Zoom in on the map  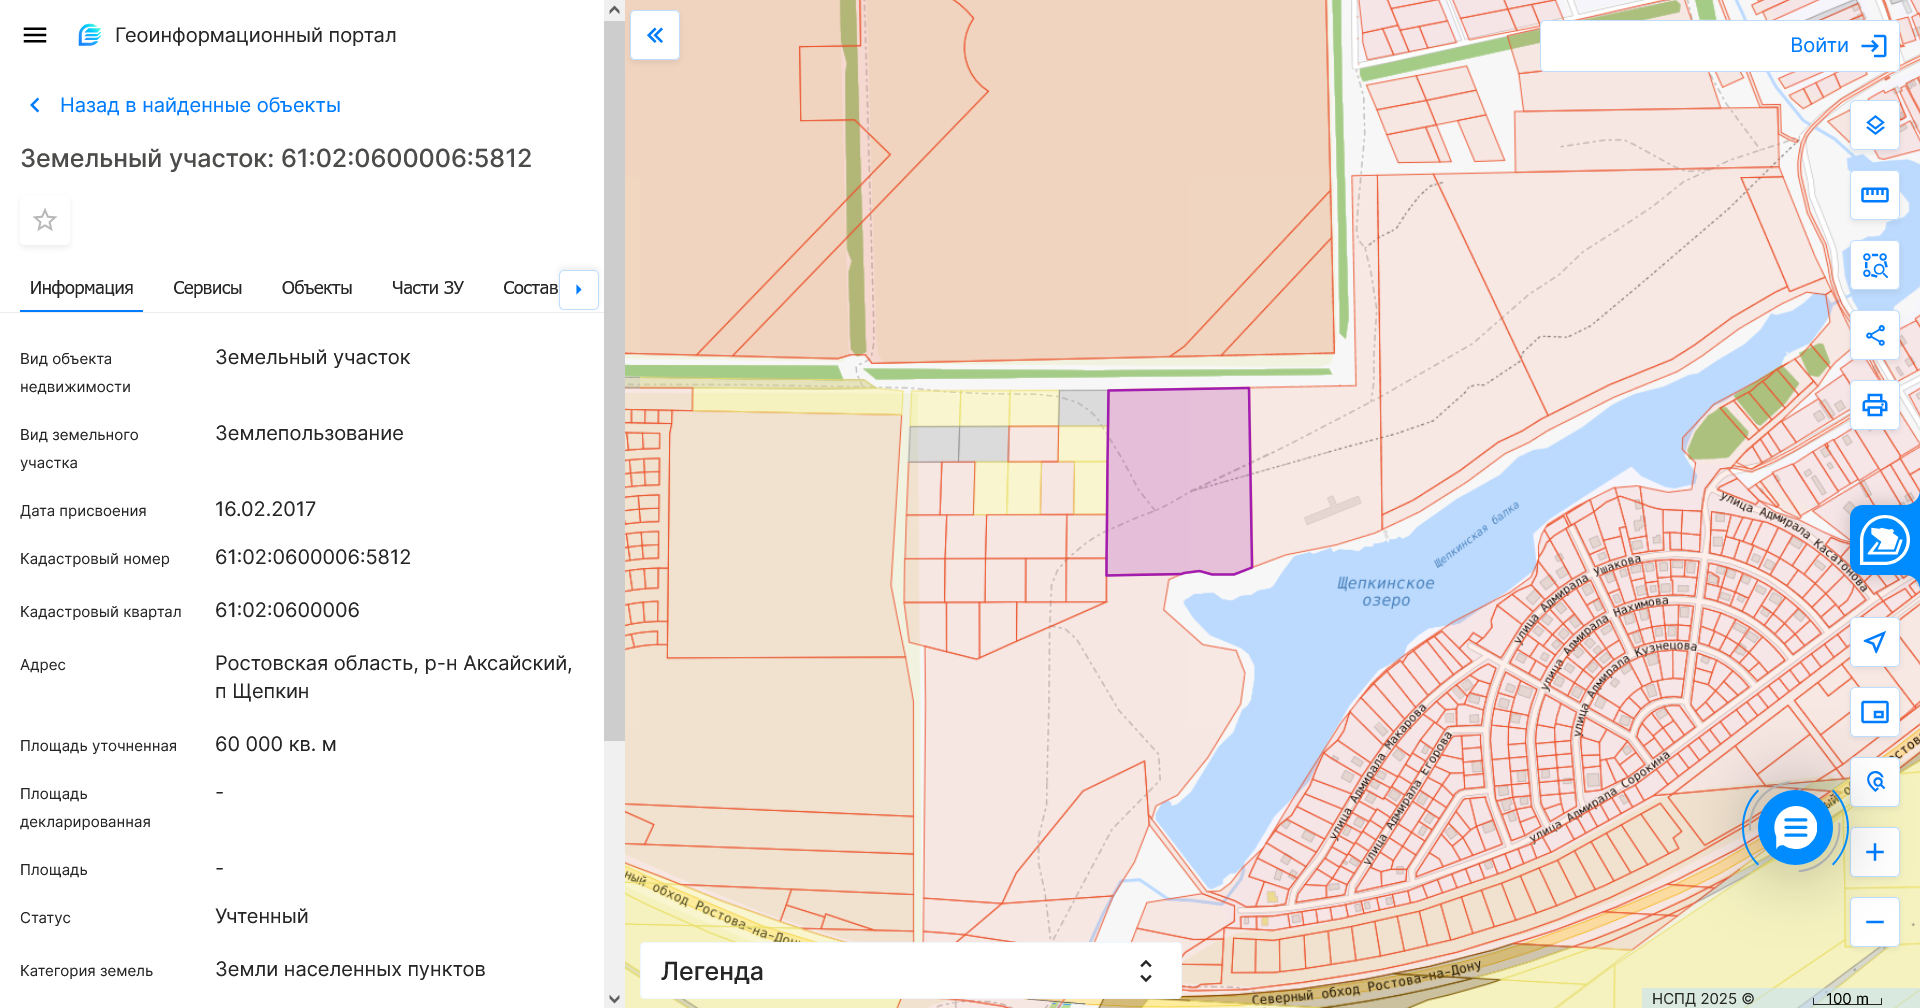[x=1875, y=852]
